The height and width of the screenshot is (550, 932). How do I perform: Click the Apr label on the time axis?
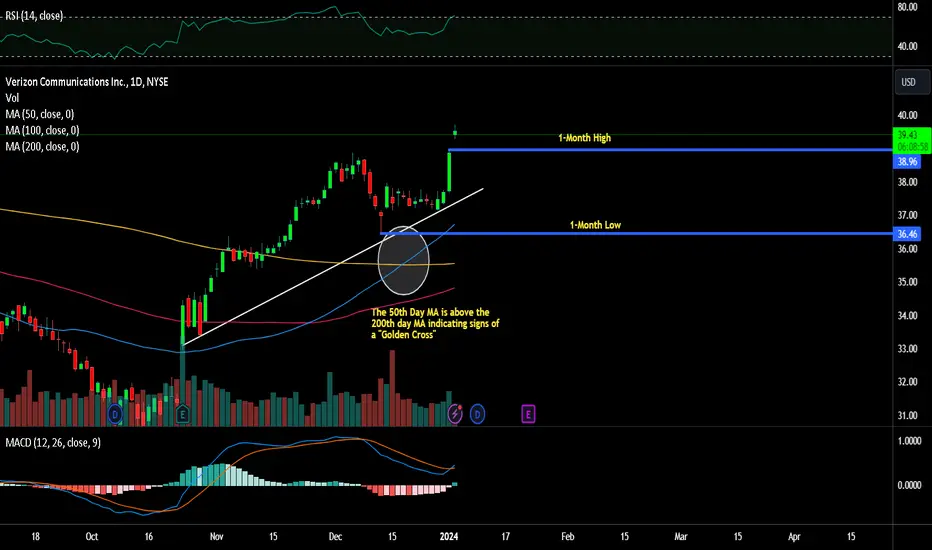794,536
